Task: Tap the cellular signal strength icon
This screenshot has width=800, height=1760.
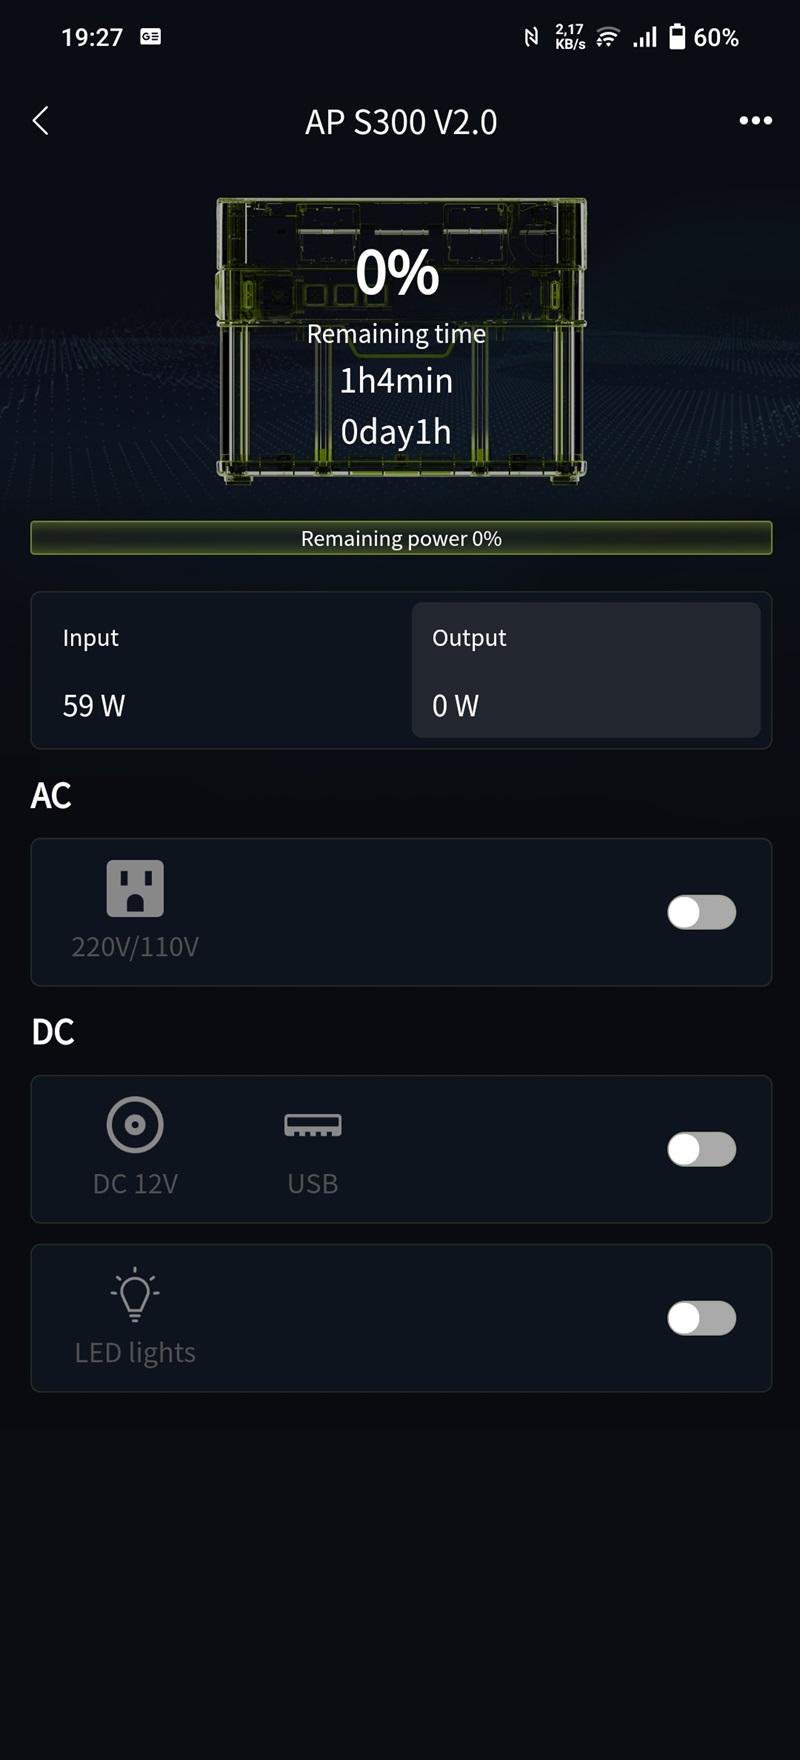Action: tap(645, 37)
